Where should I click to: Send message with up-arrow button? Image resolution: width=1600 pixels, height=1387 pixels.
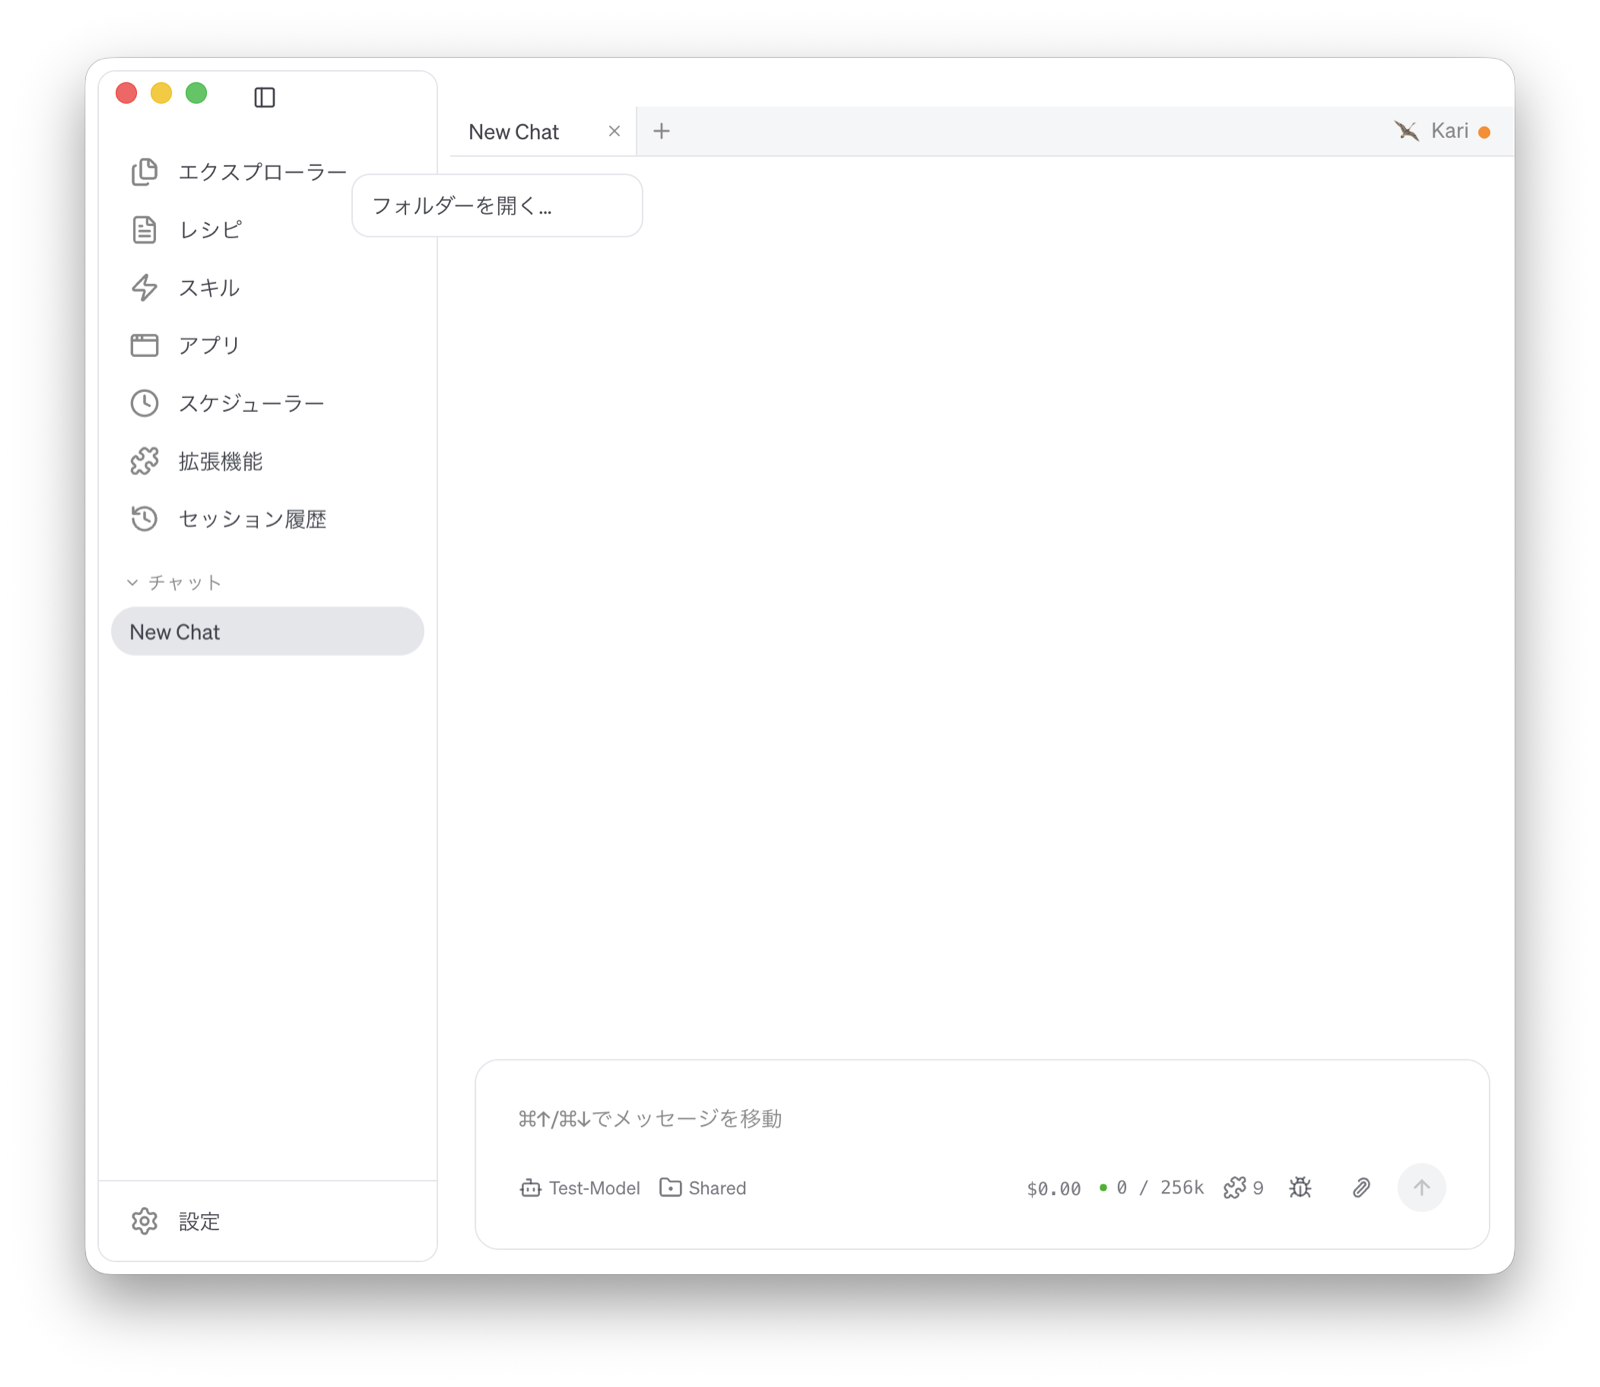tap(1421, 1187)
